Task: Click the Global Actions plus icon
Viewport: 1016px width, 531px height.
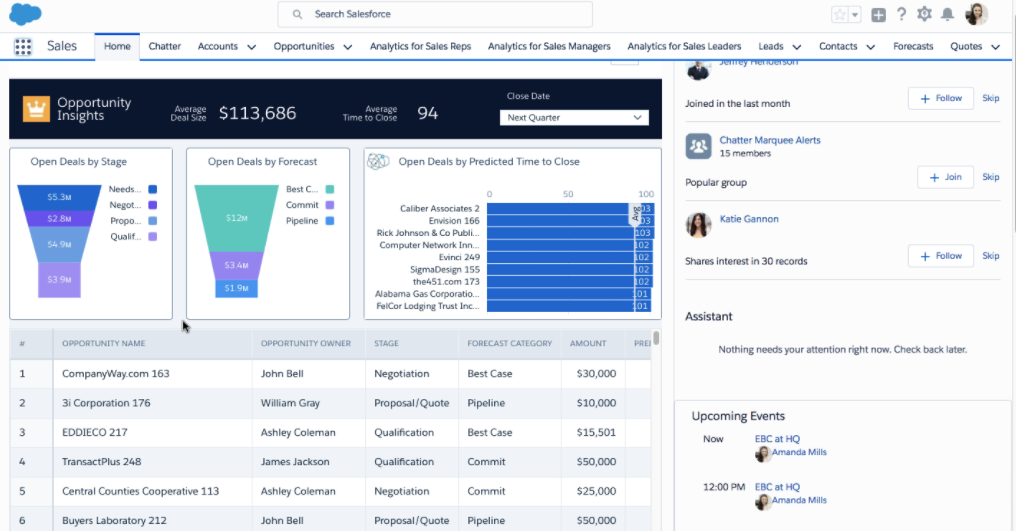Action: click(x=878, y=14)
